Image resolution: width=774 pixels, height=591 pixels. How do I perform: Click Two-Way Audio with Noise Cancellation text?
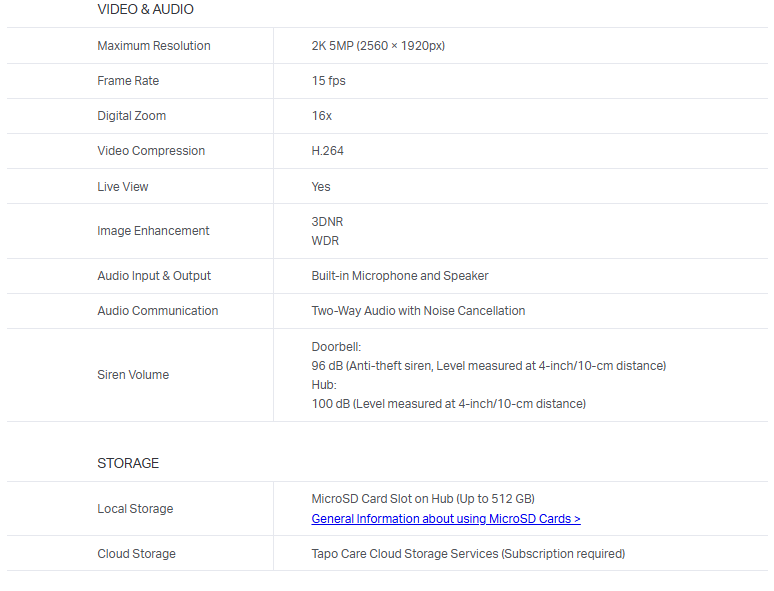coord(418,311)
